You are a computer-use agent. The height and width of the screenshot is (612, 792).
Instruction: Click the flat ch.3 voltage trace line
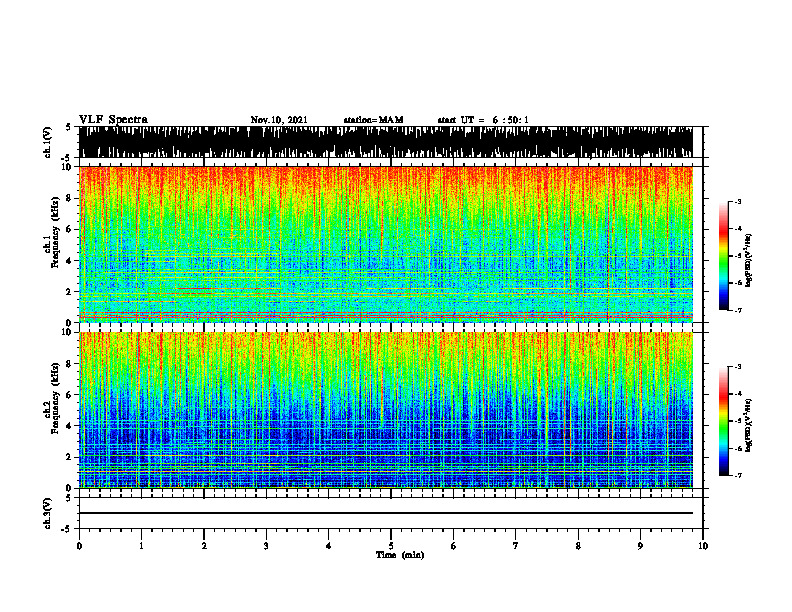(385, 513)
